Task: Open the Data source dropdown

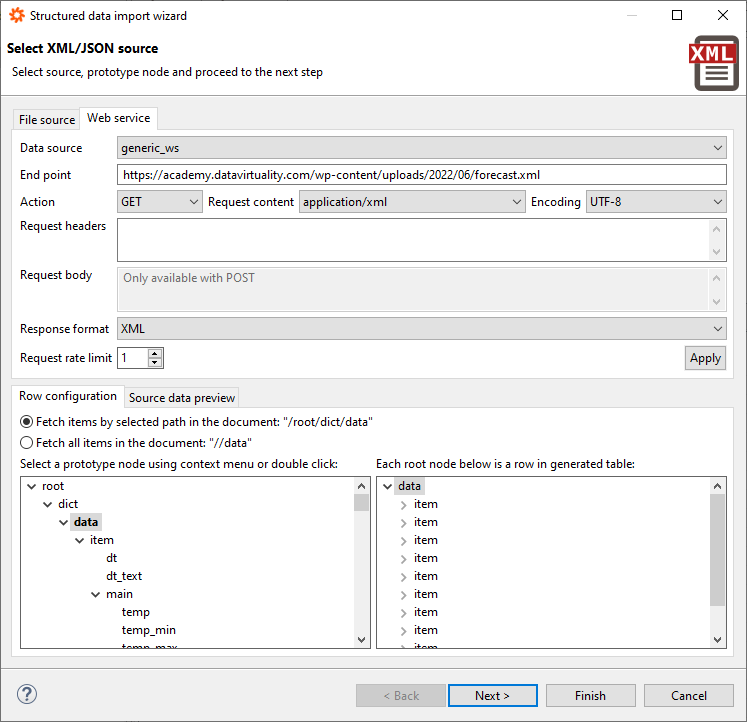Action: pos(421,148)
